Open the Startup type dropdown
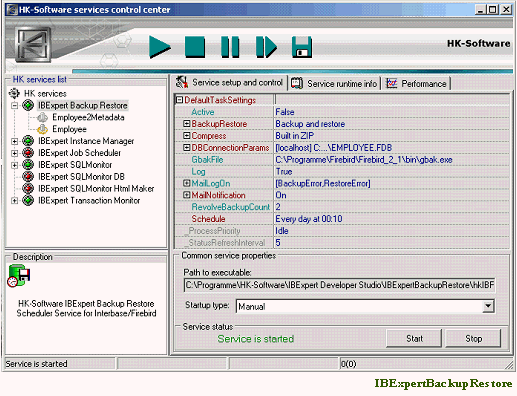Image resolution: width=517 pixels, height=396 pixels. click(x=488, y=306)
